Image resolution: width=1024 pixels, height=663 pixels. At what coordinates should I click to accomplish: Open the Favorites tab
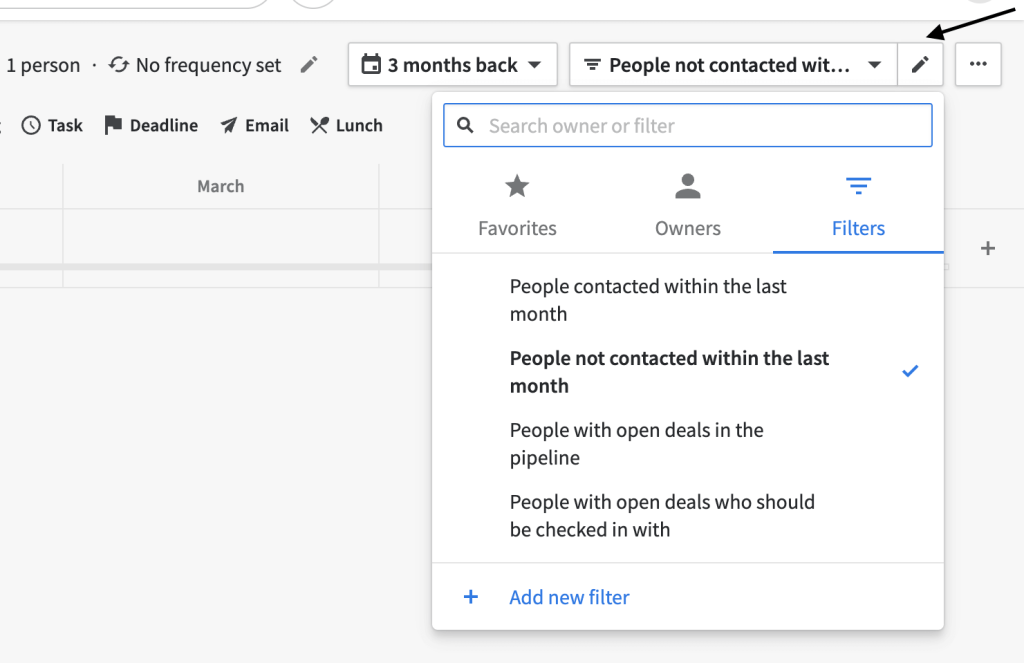pos(517,205)
